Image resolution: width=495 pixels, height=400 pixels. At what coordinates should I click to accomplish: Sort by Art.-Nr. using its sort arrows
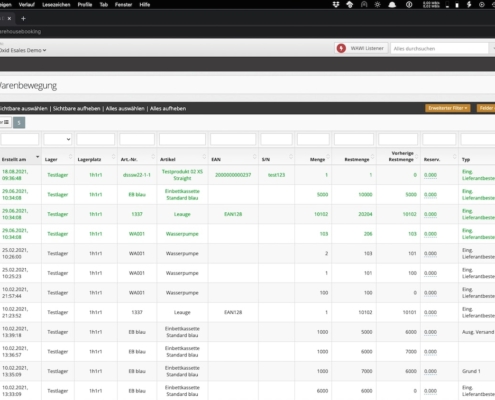click(x=153, y=157)
